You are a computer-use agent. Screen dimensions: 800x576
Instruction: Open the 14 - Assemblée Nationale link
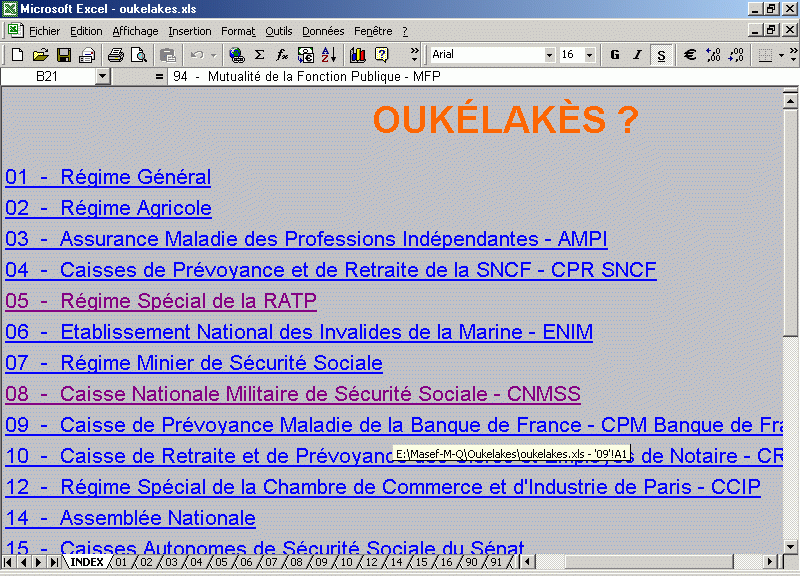131,518
